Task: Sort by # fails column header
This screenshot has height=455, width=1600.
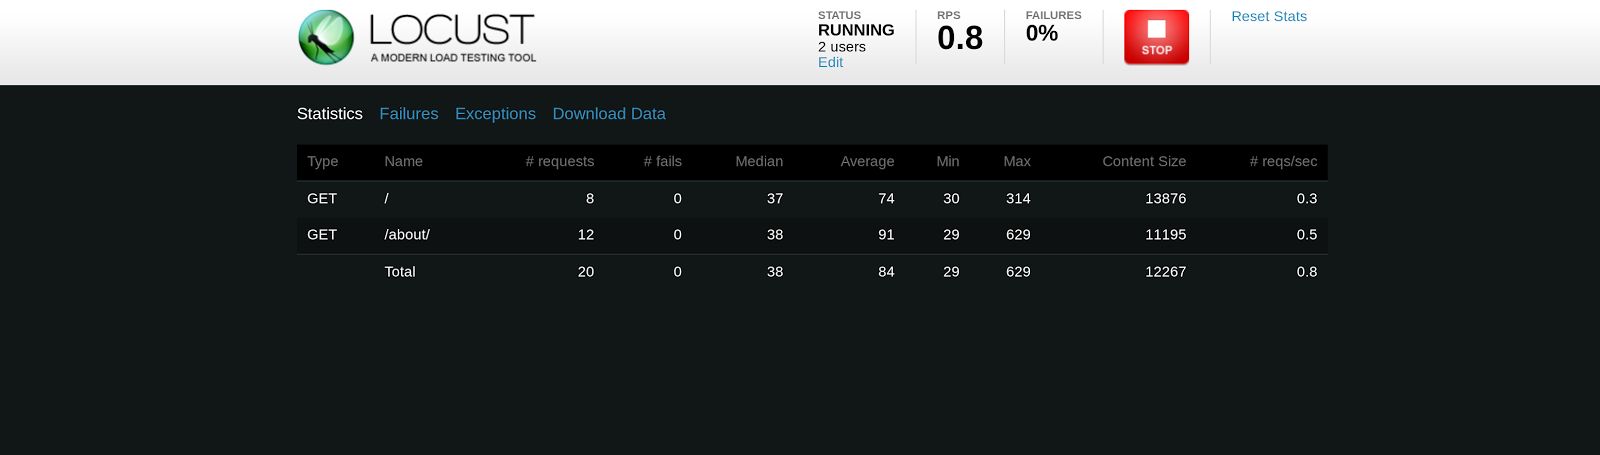Action: click(x=662, y=161)
